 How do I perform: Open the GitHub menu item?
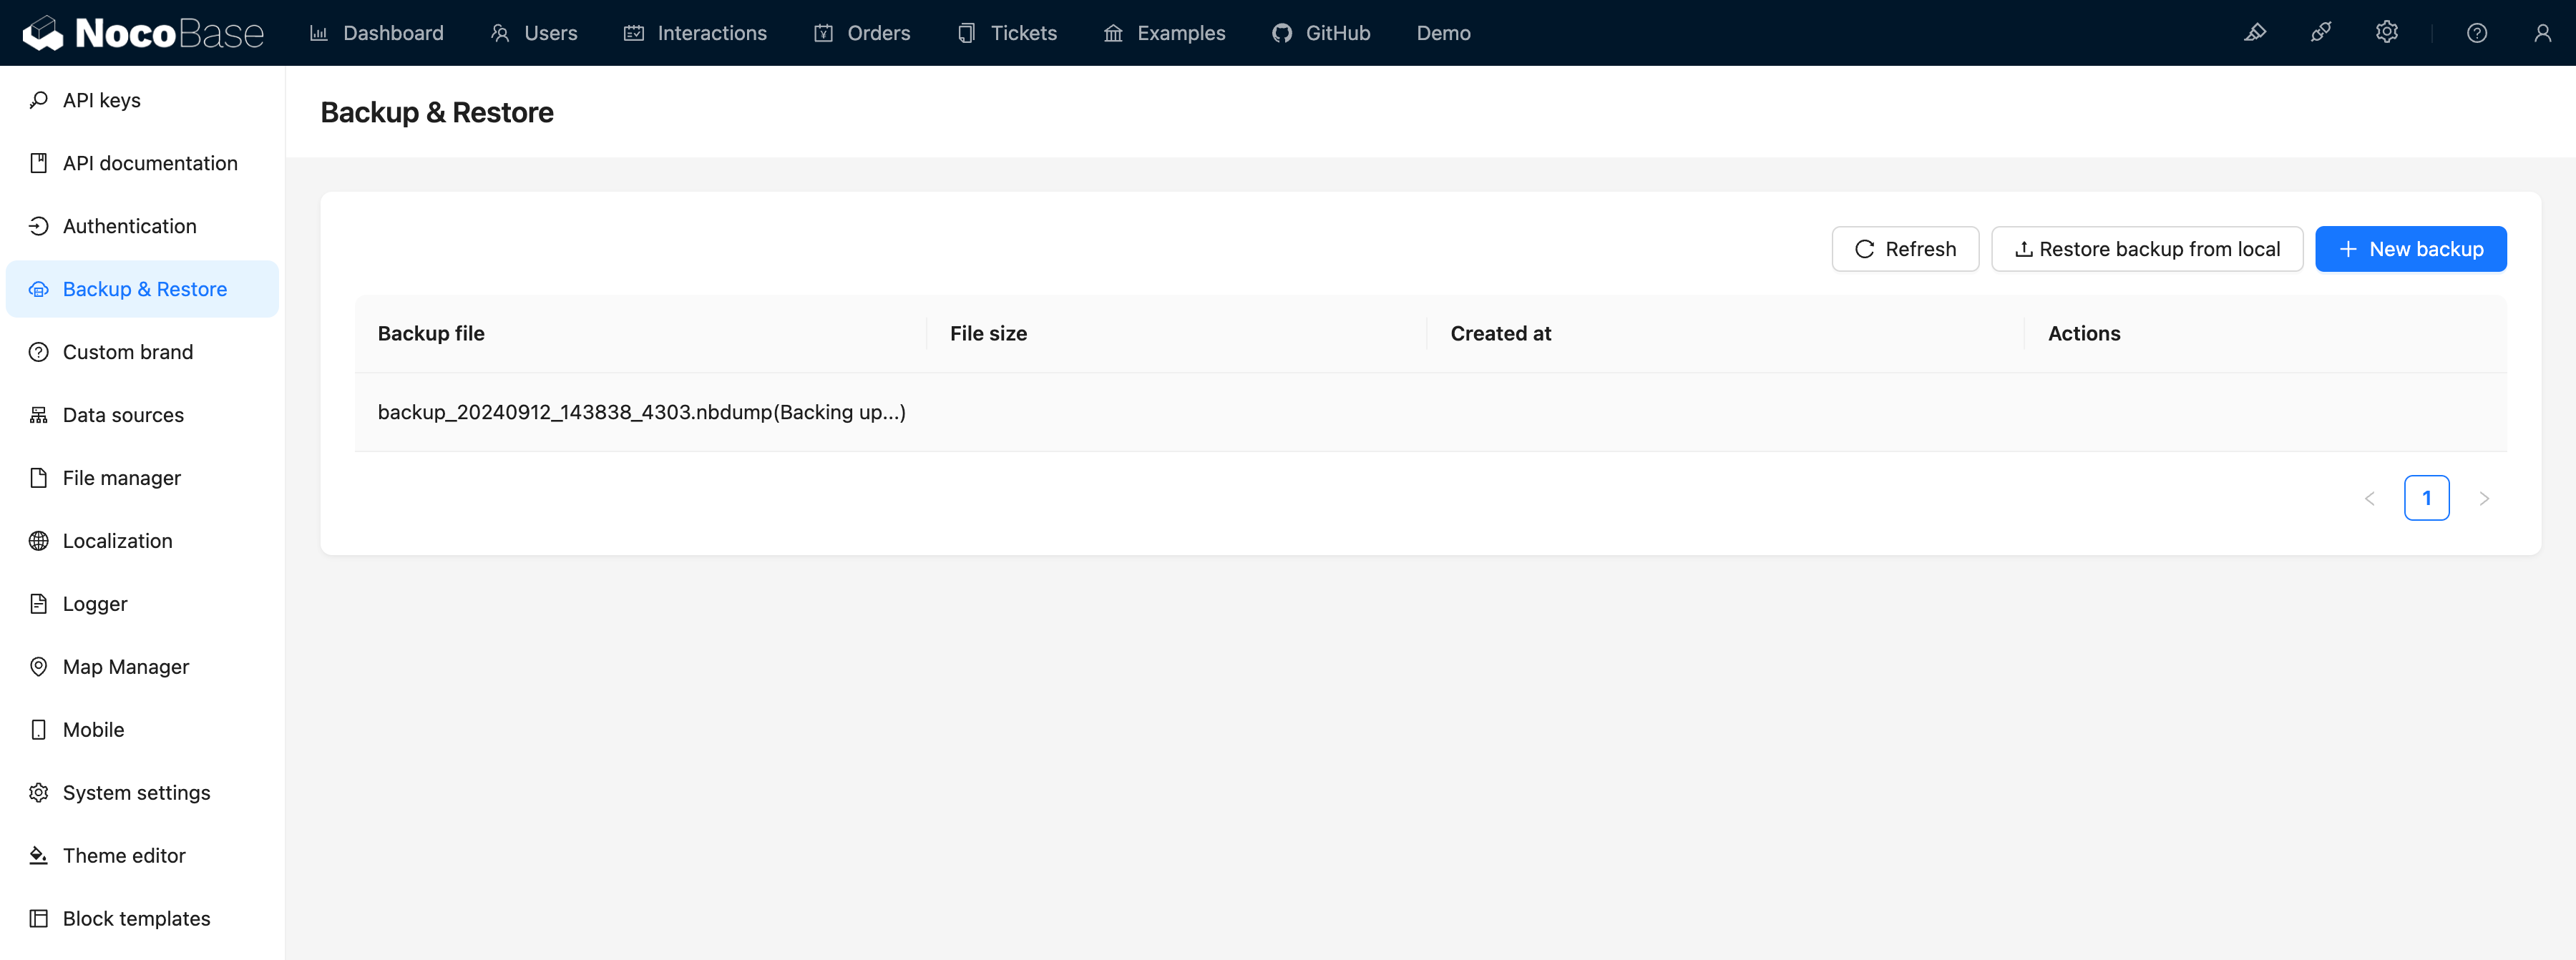(1321, 33)
